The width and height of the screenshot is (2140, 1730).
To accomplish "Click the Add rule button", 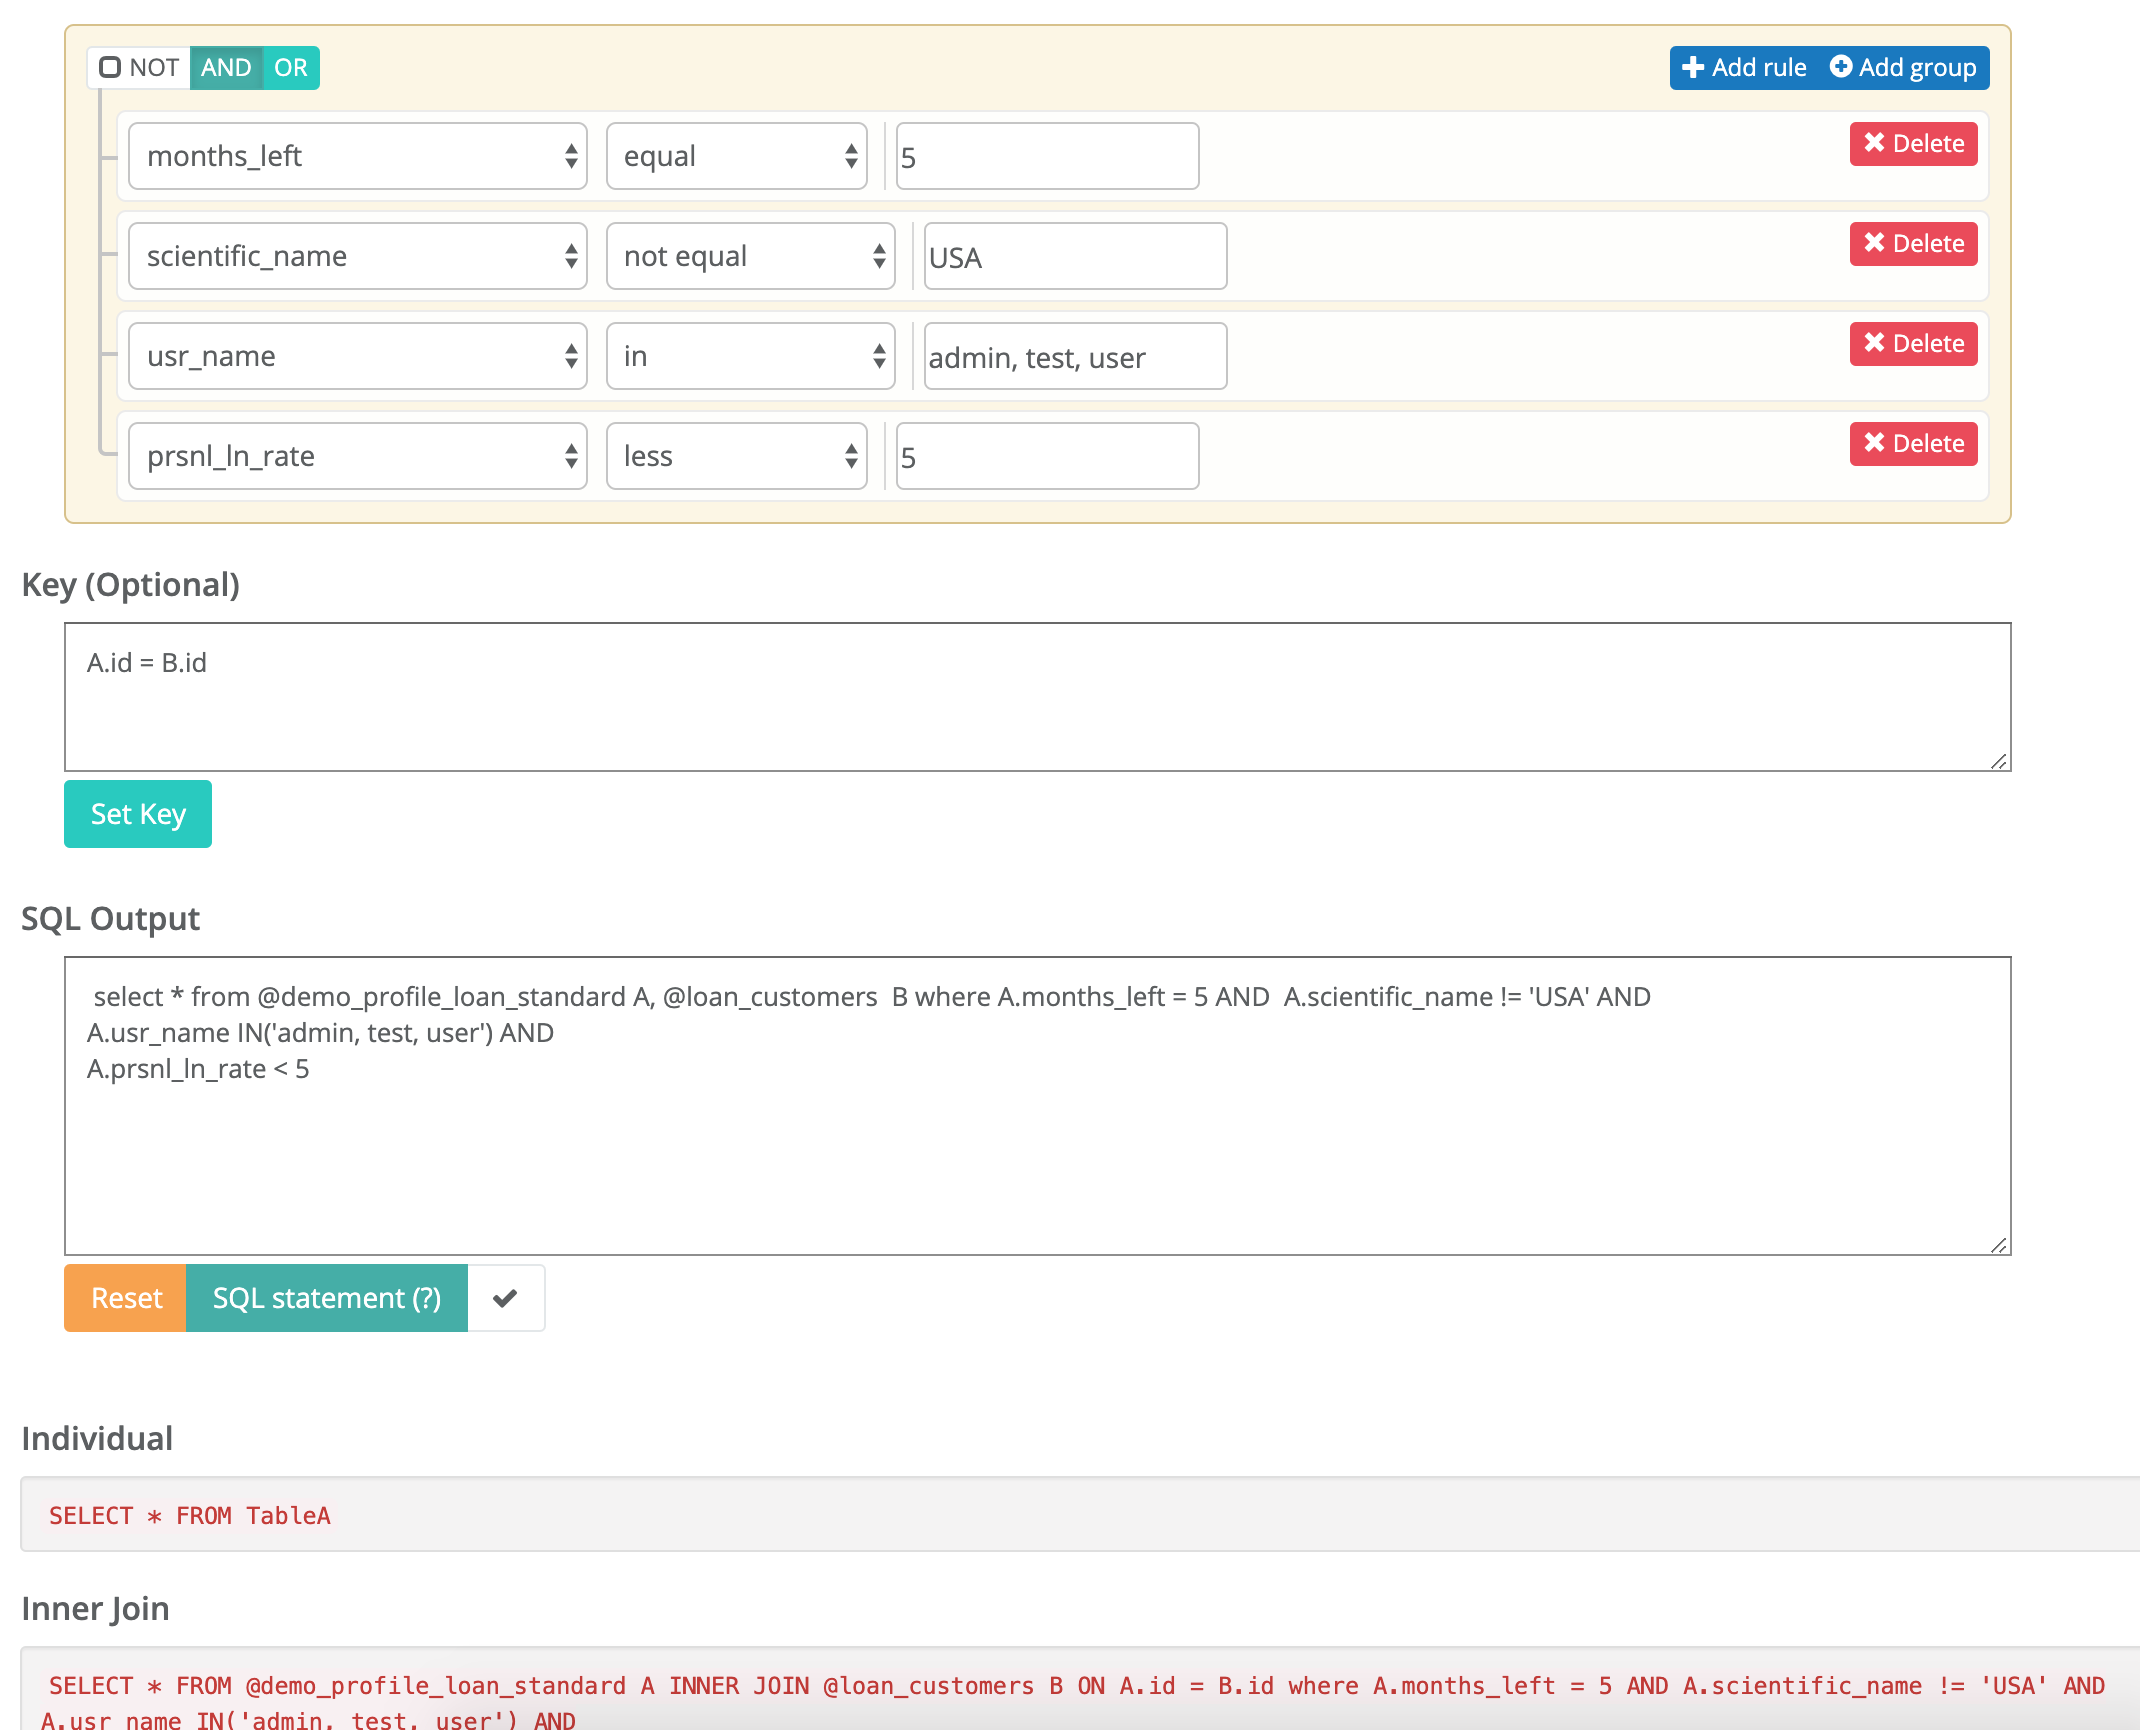I will (1744, 68).
